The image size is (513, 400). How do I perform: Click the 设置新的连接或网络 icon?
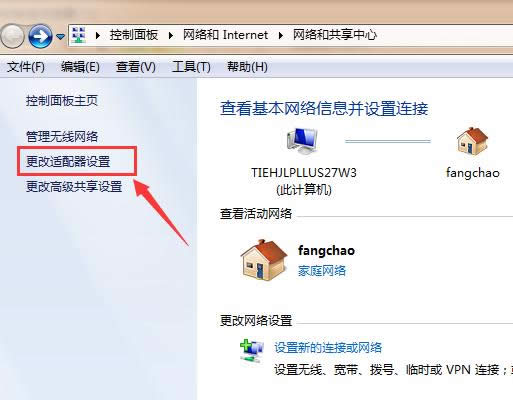click(252, 351)
